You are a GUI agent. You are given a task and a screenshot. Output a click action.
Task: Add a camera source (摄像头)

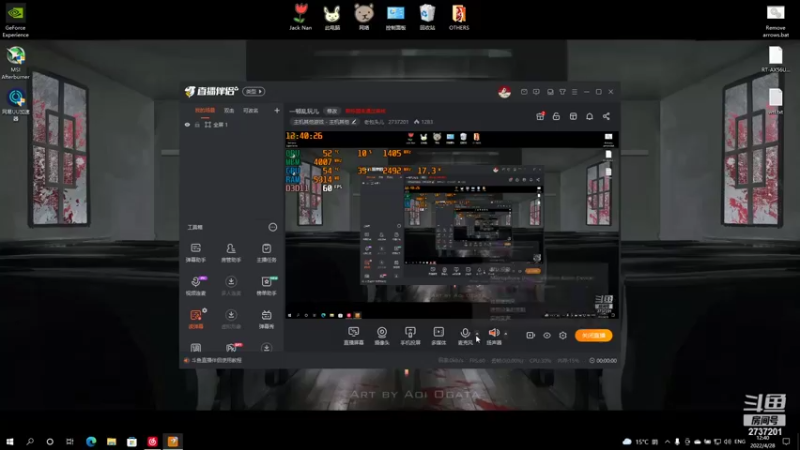point(382,336)
